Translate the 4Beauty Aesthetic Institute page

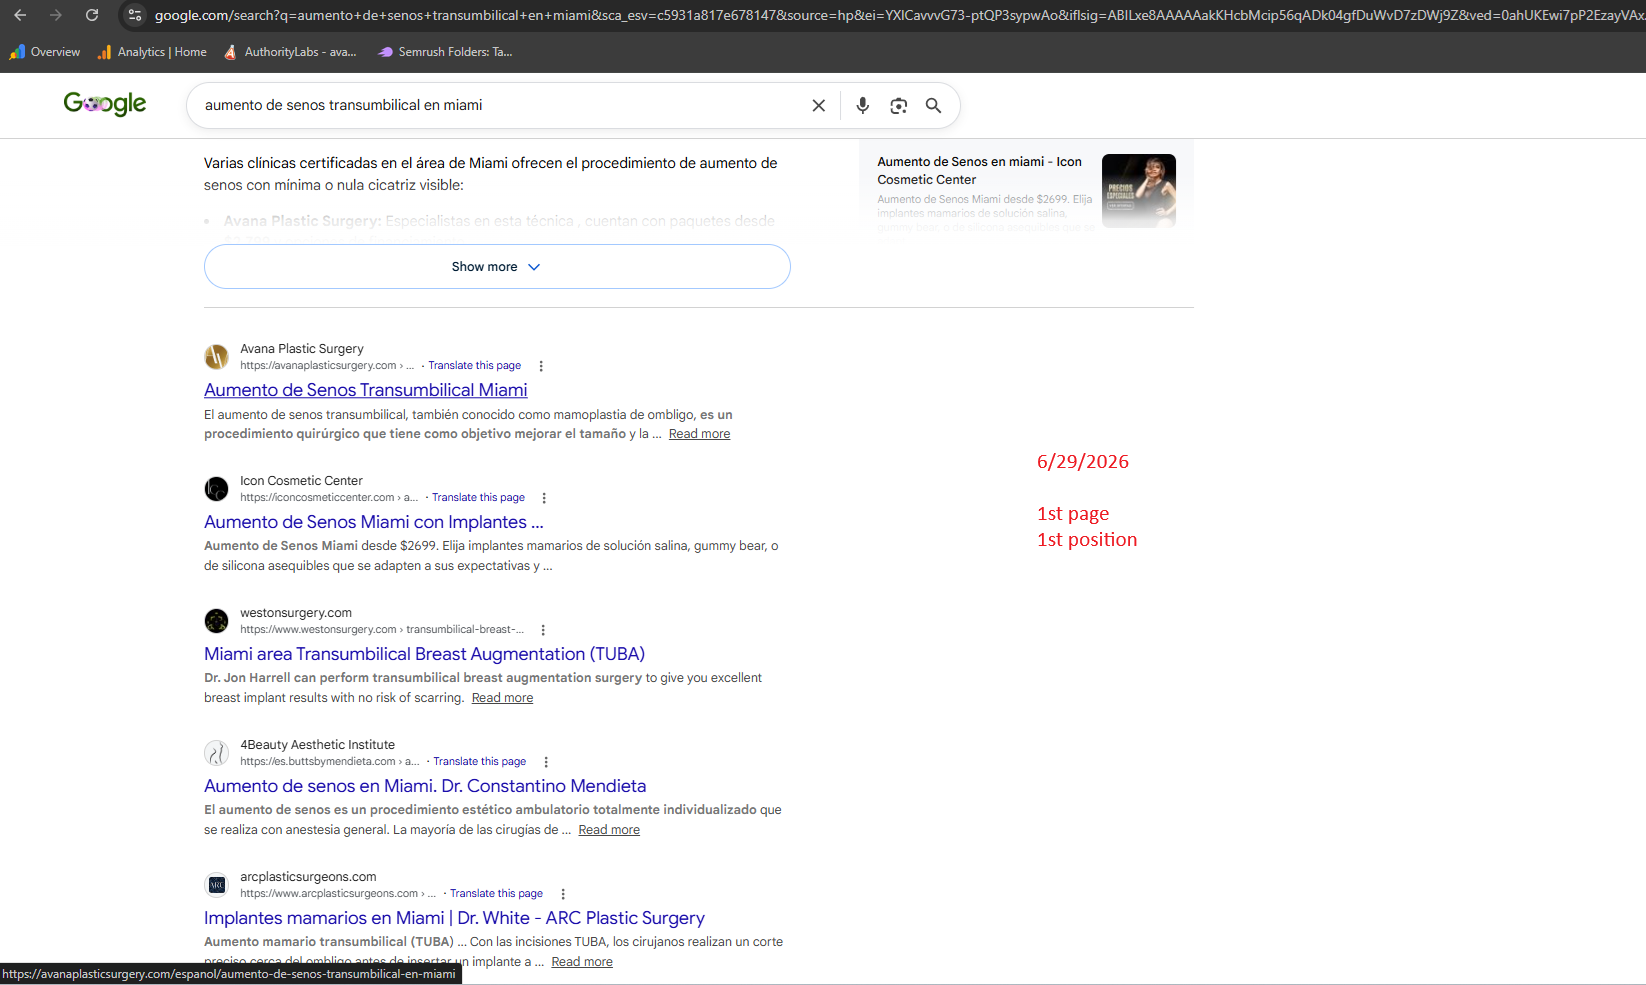click(x=480, y=762)
